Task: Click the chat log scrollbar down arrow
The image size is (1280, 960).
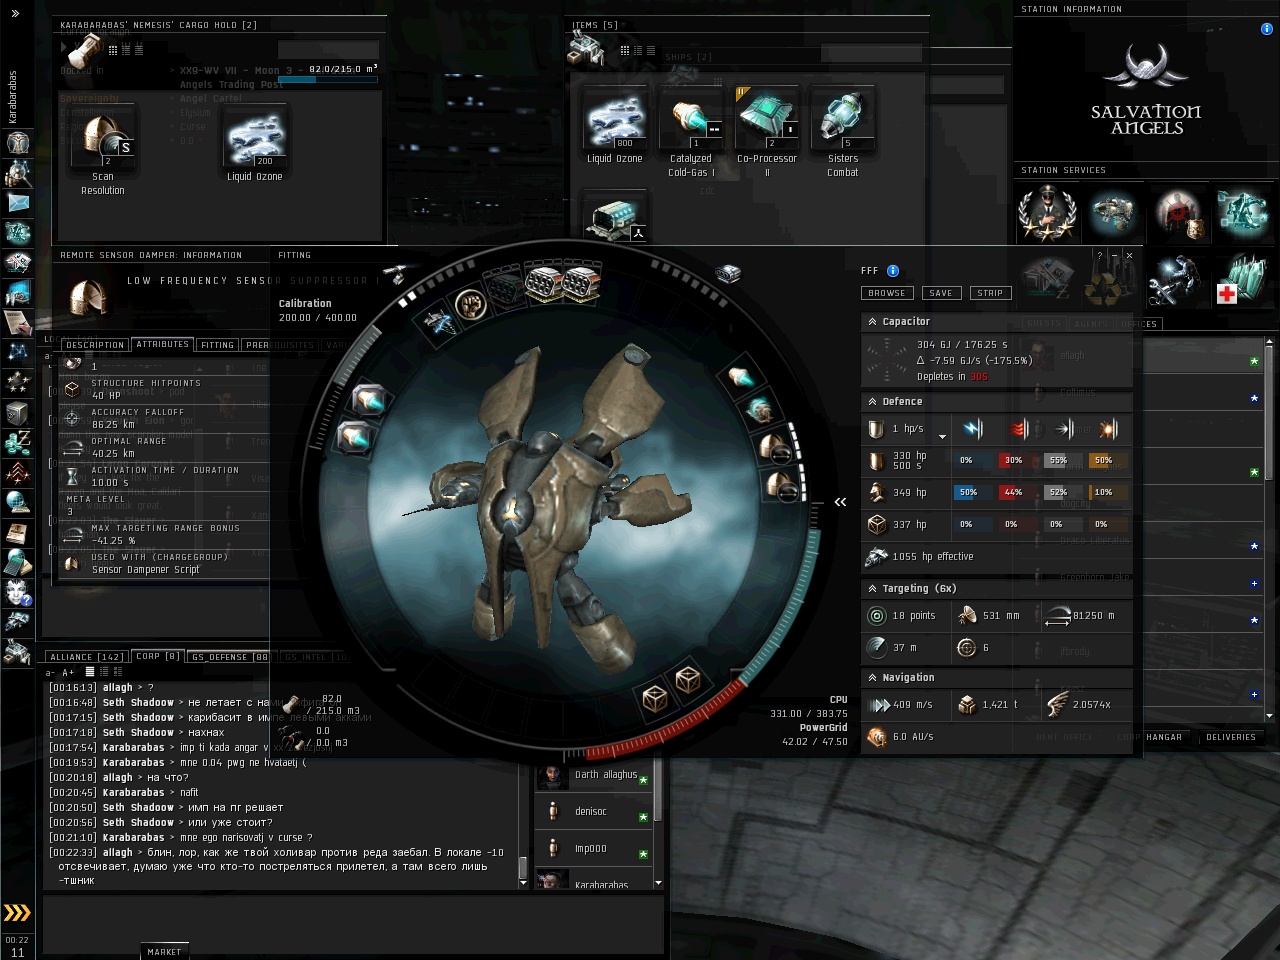Action: point(523,883)
